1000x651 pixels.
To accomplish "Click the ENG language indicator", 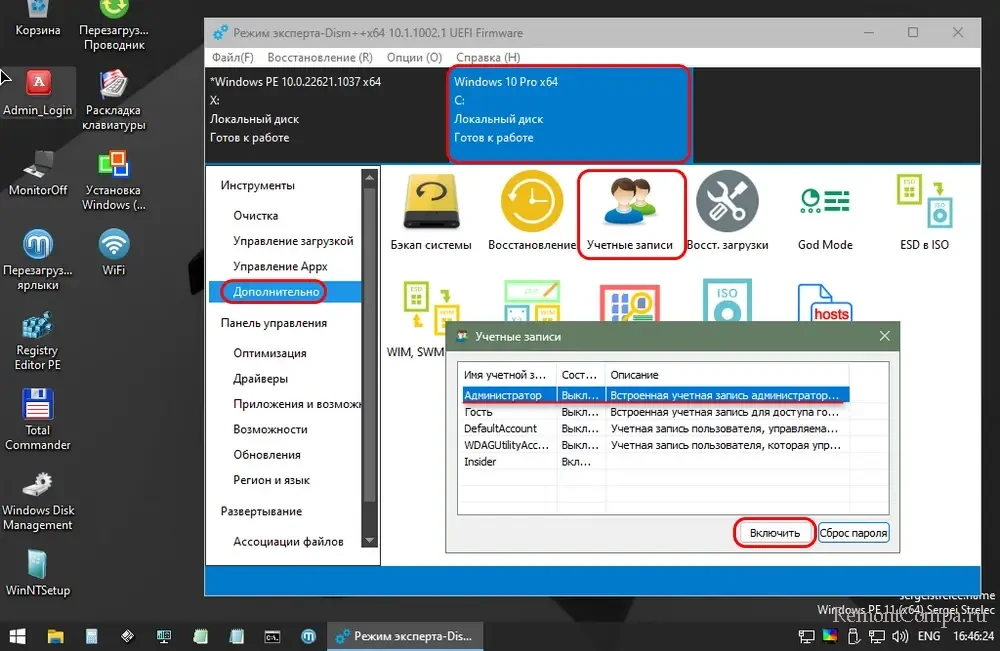I will (x=929, y=636).
